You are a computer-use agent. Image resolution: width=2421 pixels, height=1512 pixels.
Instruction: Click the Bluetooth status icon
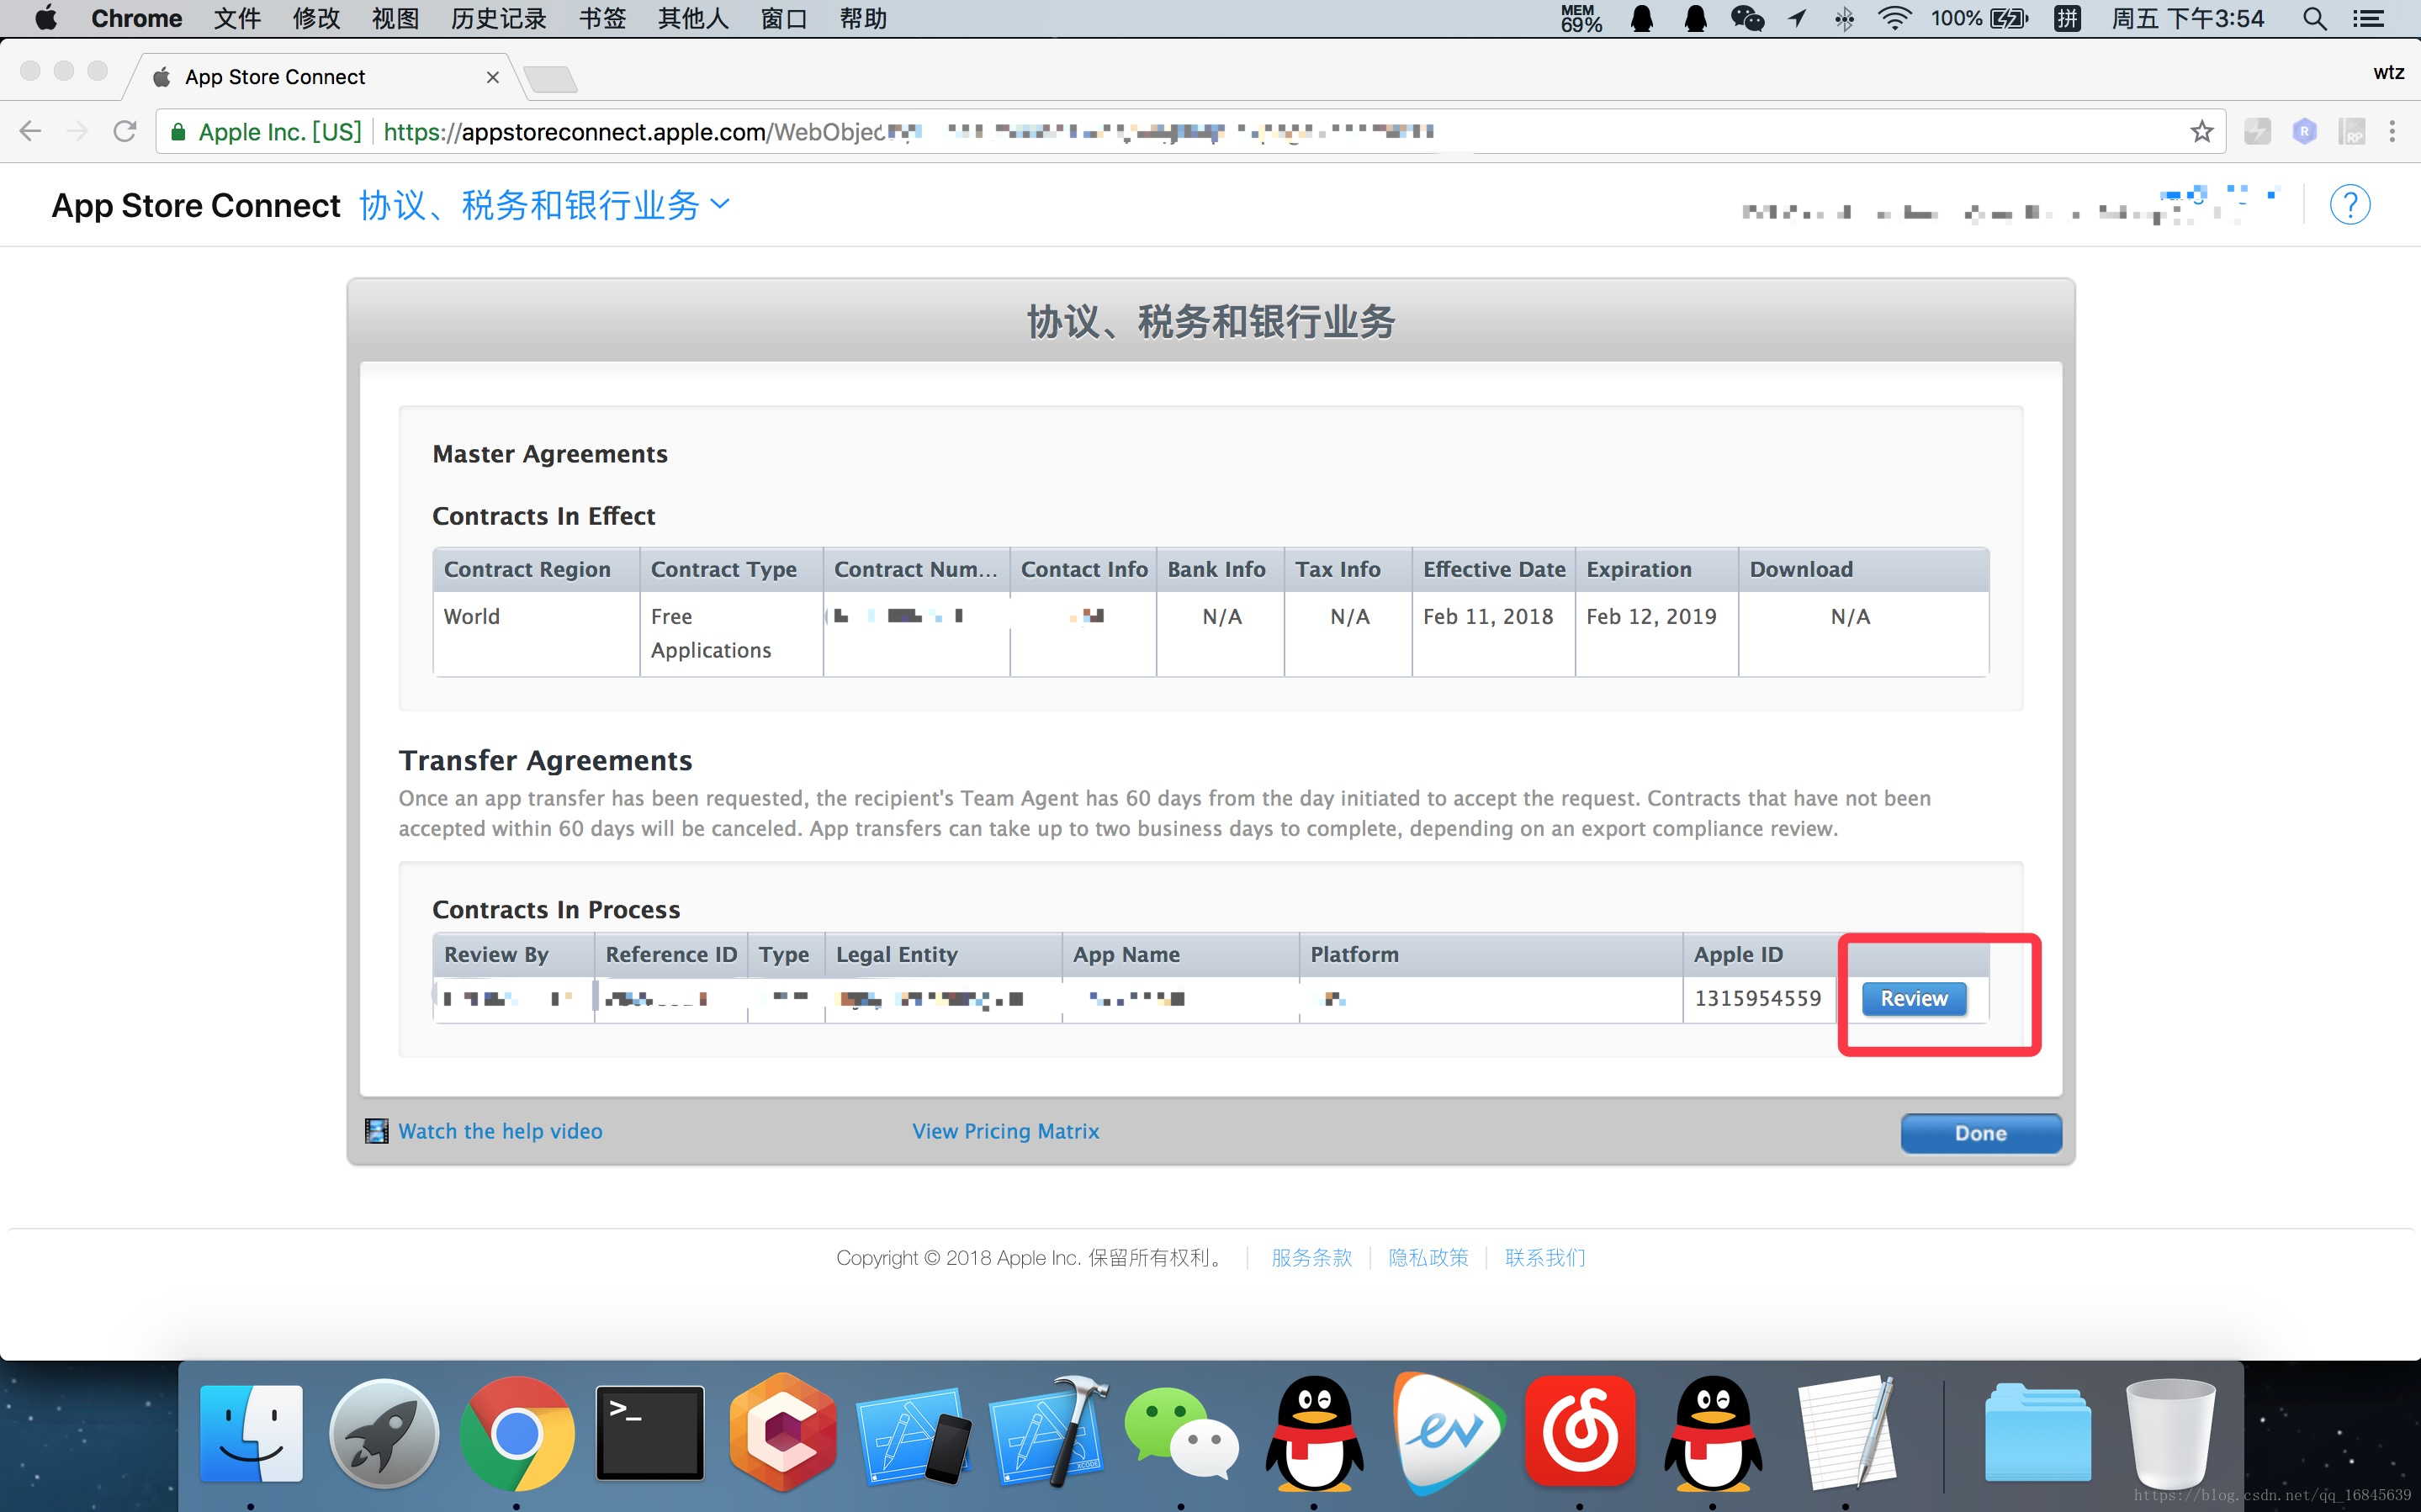point(1844,18)
